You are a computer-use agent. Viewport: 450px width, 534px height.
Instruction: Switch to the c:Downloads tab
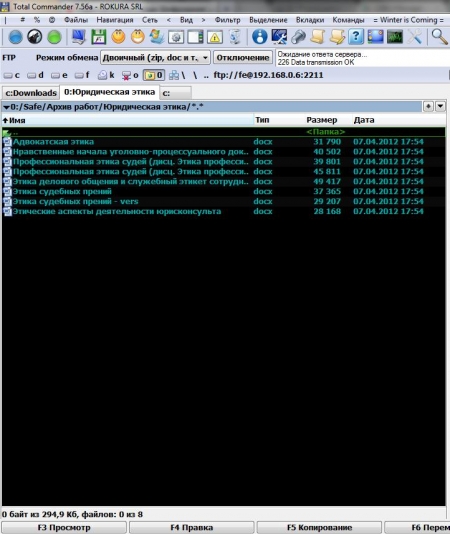tap(31, 93)
